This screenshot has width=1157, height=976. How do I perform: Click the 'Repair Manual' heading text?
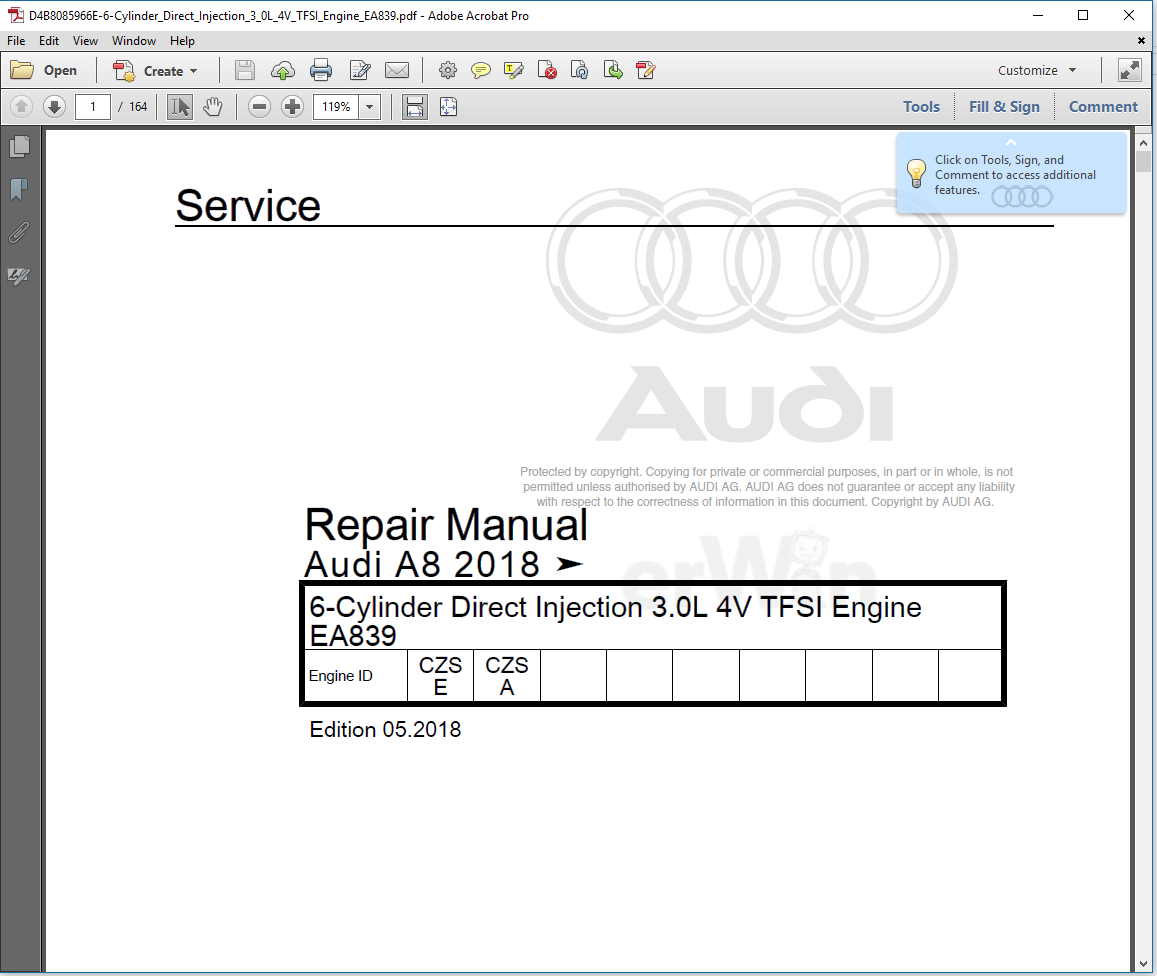(x=446, y=525)
